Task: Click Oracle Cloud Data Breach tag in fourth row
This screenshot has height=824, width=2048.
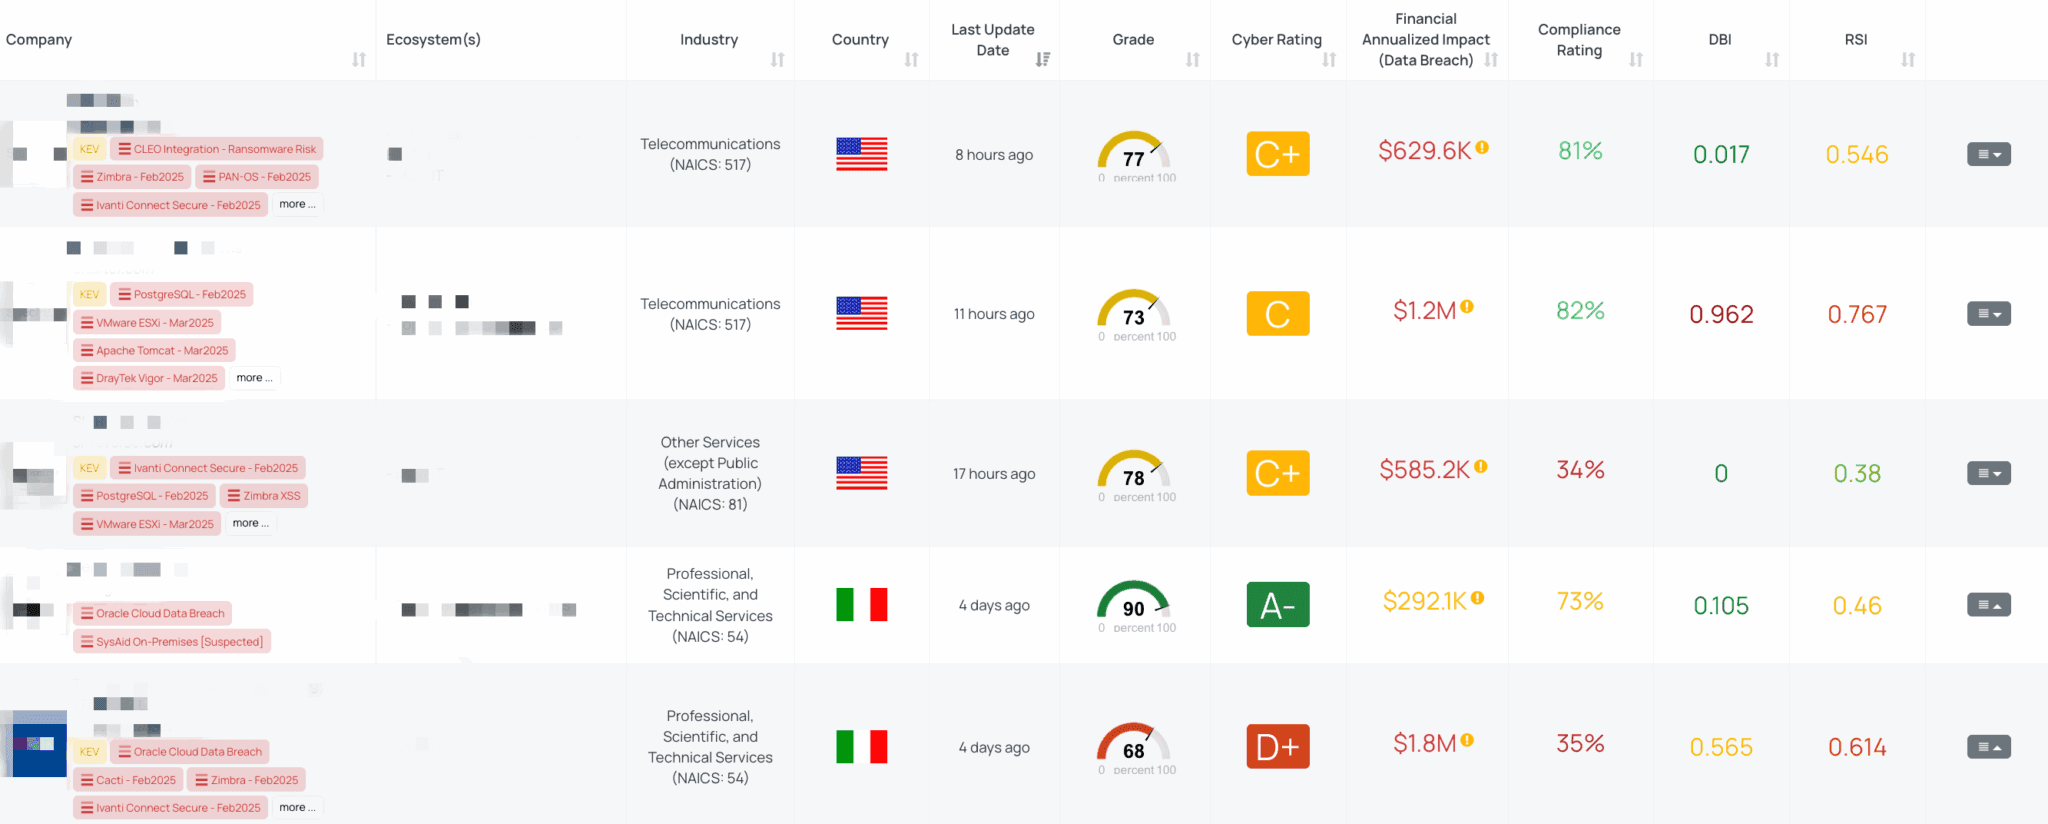Action: [x=153, y=613]
